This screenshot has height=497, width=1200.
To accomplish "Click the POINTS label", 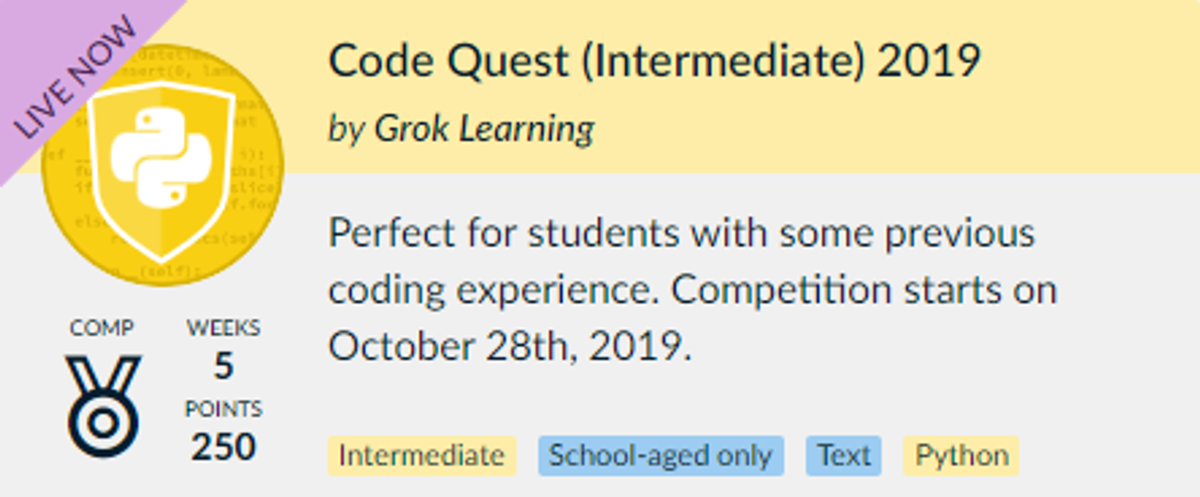I will [x=223, y=409].
